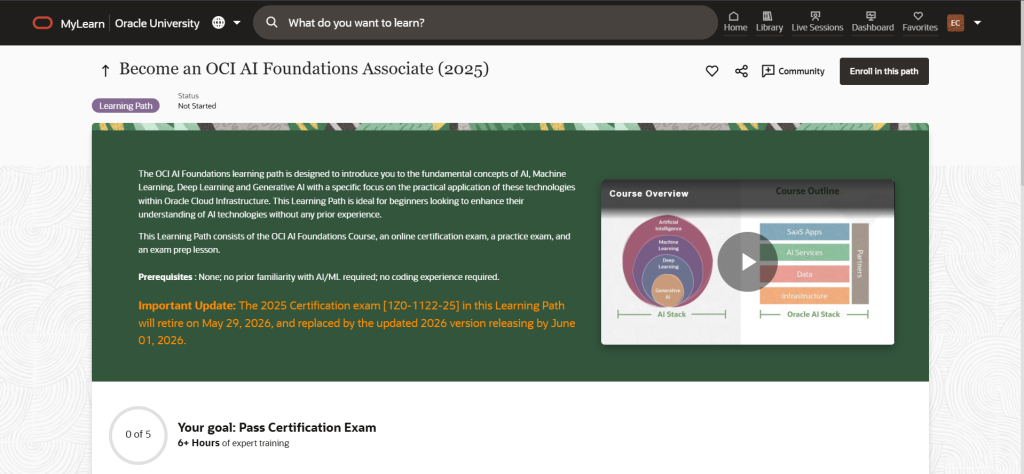Click the 'Your goal: Pass Certification Exam' heading
Image resolution: width=1024 pixels, height=474 pixels.
coord(277,428)
